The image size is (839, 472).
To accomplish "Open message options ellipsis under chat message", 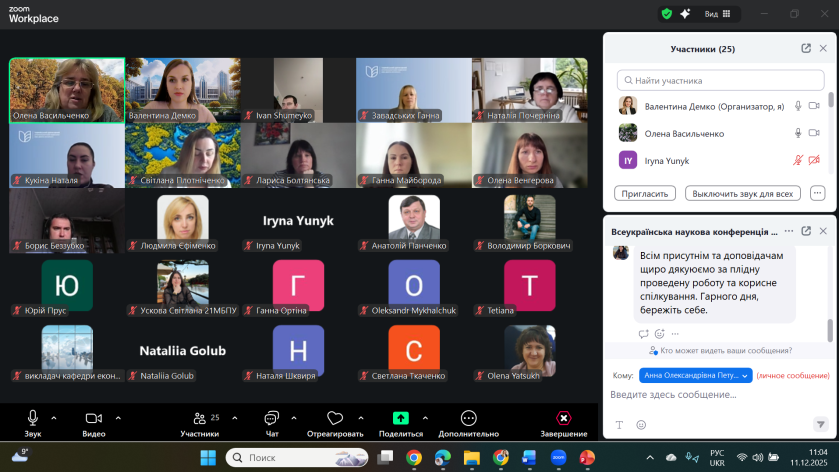I will tap(675, 334).
